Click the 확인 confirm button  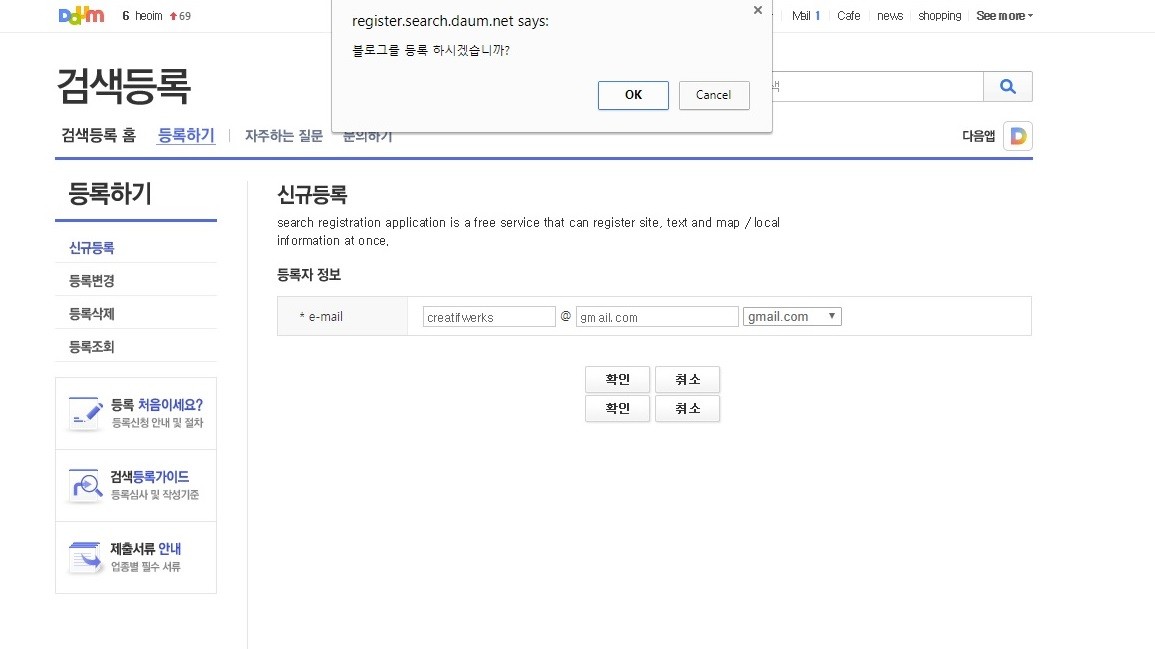click(x=617, y=379)
